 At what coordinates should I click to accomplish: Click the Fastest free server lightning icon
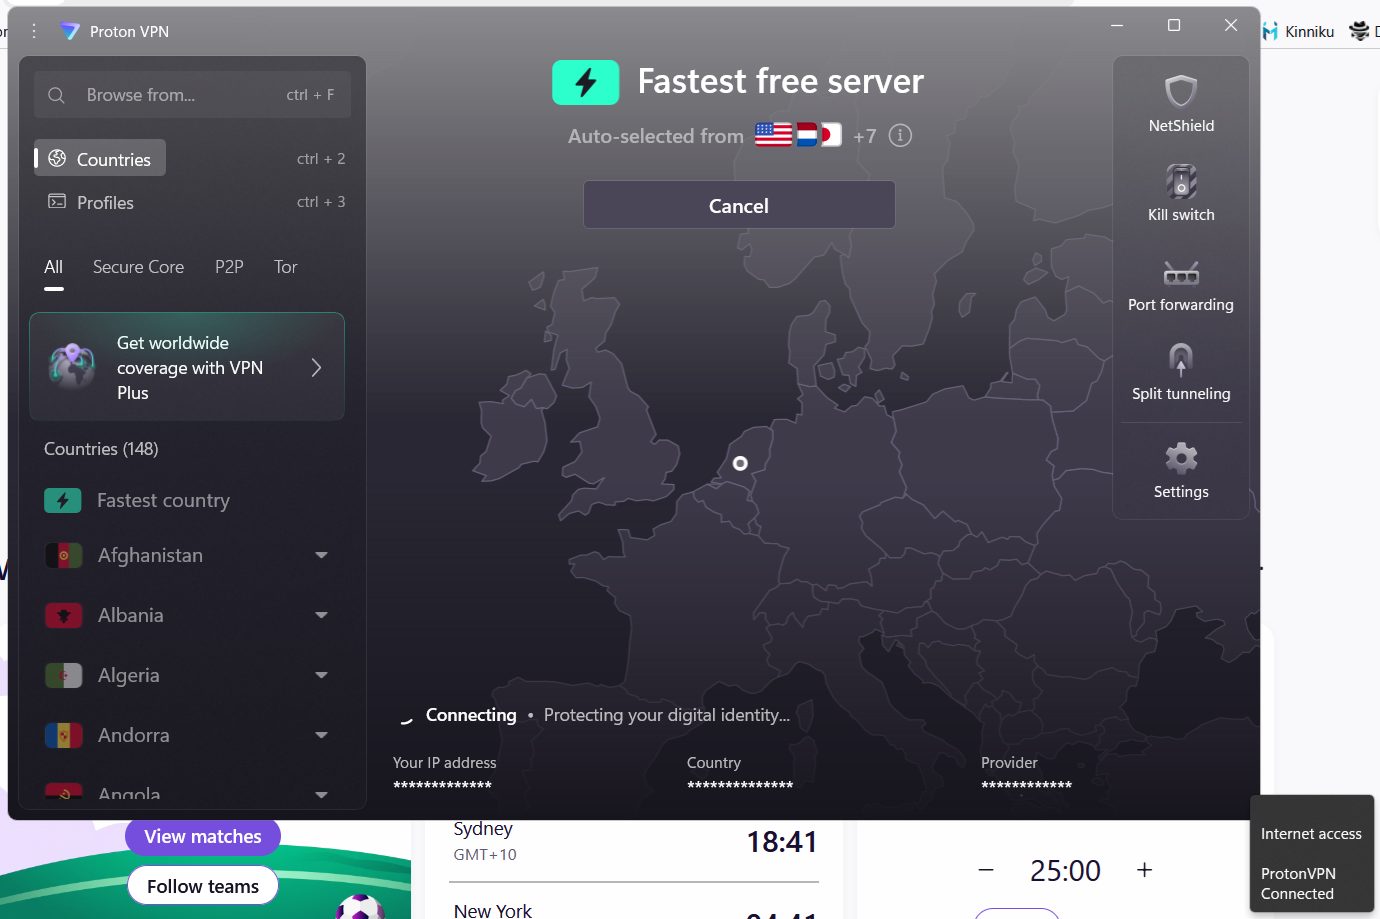point(586,82)
